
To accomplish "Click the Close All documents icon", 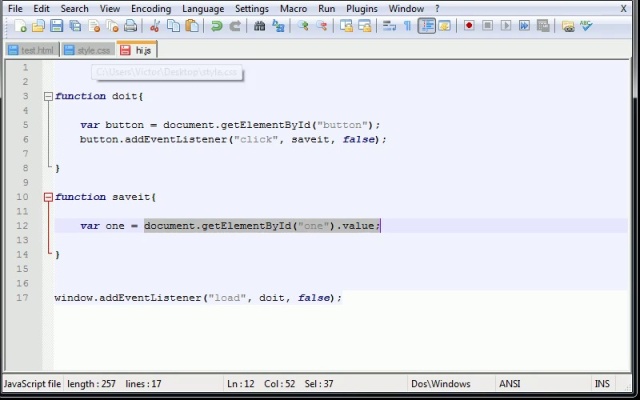I will pos(112,26).
